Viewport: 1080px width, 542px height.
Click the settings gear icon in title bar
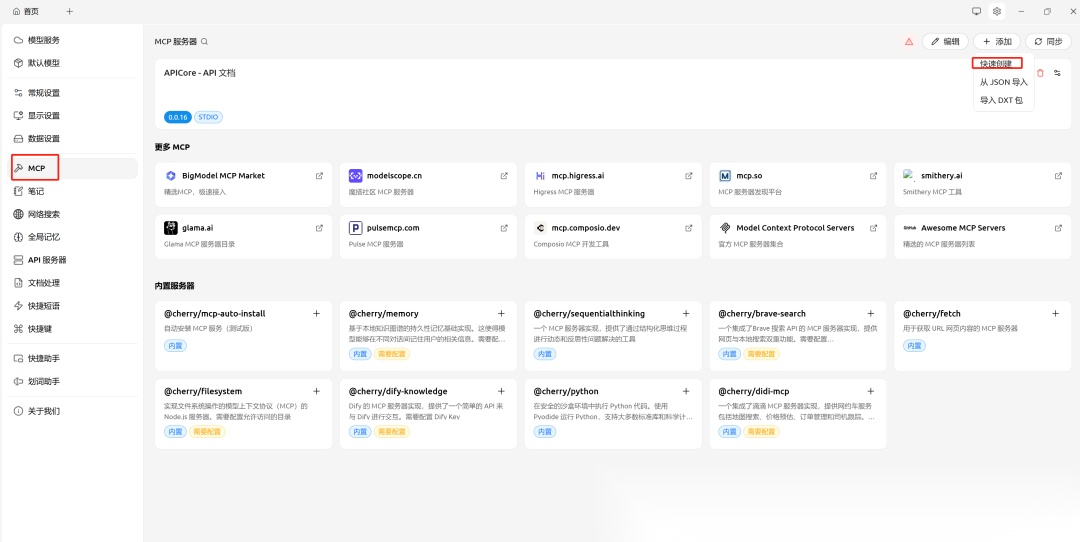pyautogui.click(x=997, y=11)
